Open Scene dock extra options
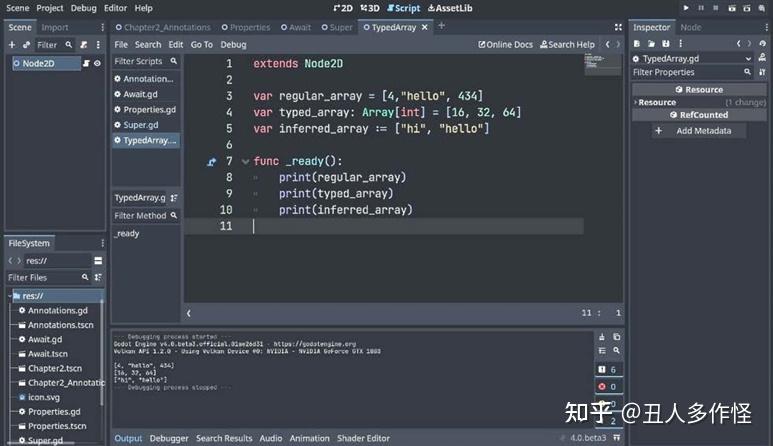 click(98, 45)
